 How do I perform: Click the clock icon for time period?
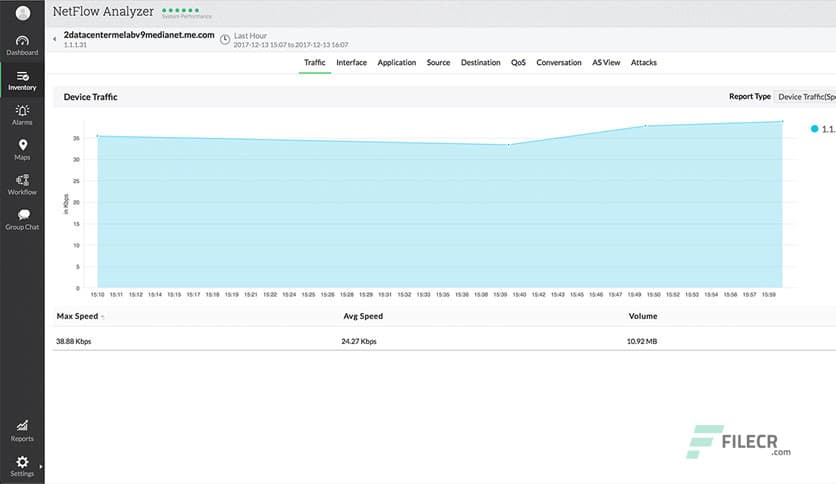point(226,39)
